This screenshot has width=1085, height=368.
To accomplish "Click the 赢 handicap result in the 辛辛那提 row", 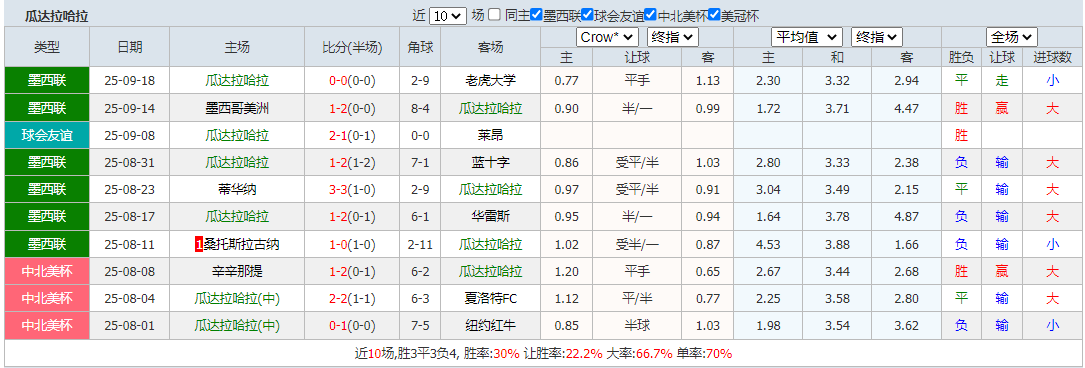I will click(1002, 271).
